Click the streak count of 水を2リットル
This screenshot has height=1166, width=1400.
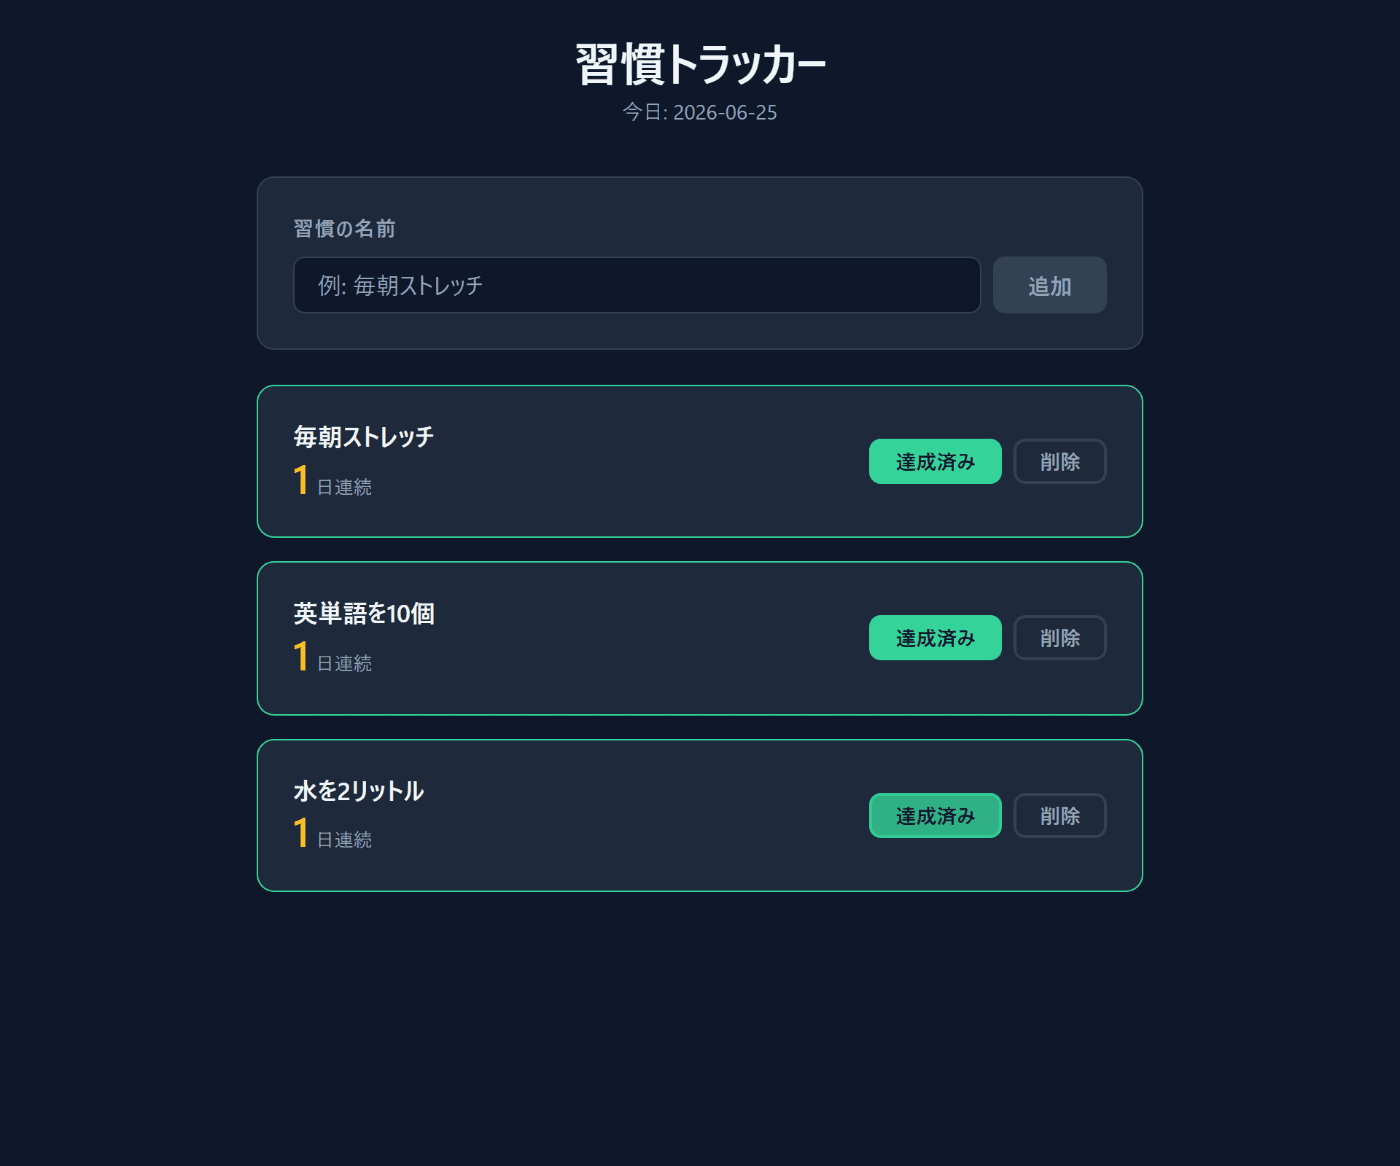point(301,833)
